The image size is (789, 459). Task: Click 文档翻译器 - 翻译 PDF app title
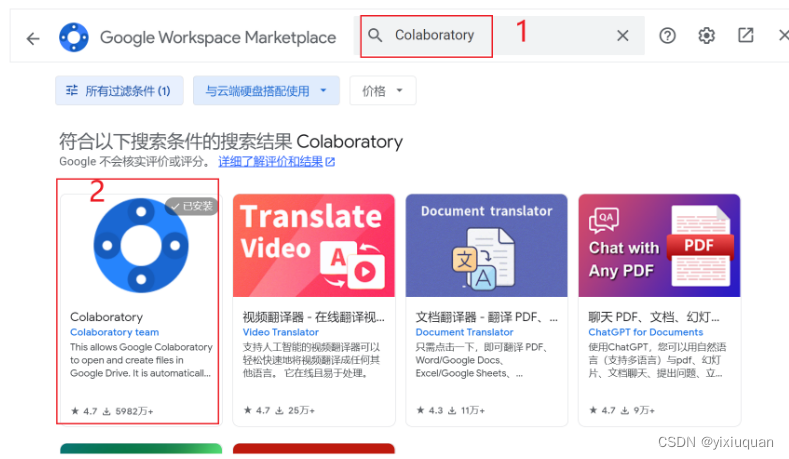click(x=487, y=317)
